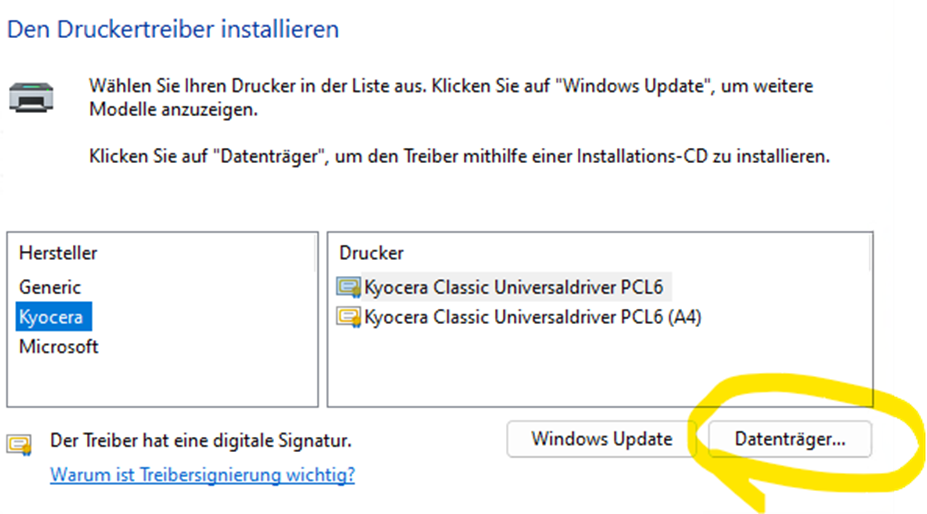
Task: Choose Microsoft in the Hersteller list
Action: click(x=59, y=347)
